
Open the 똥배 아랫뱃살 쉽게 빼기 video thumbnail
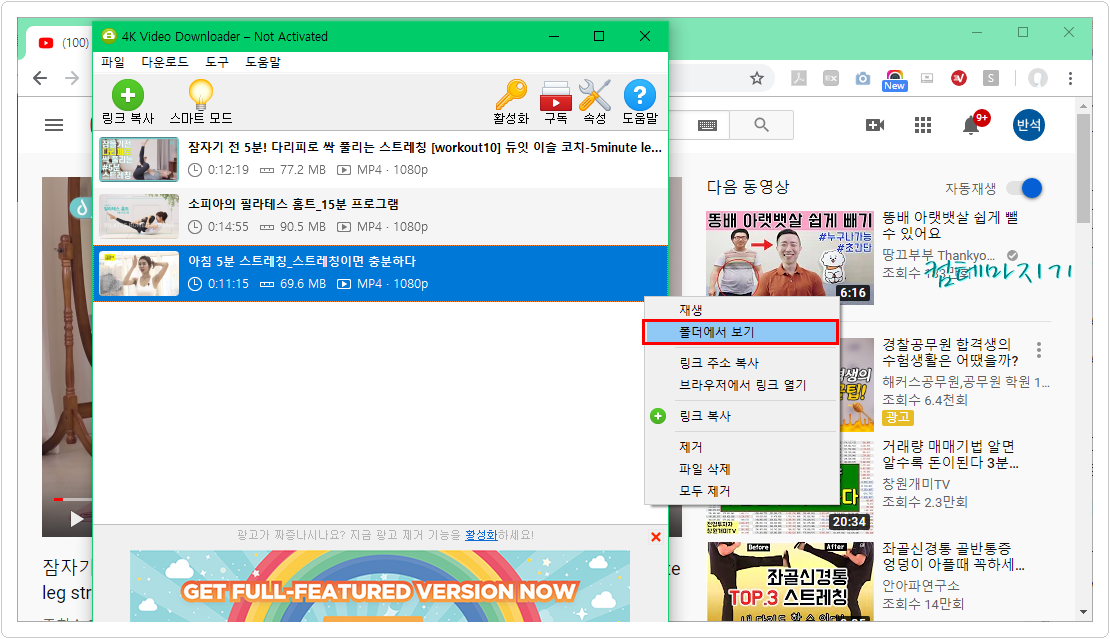[789, 258]
